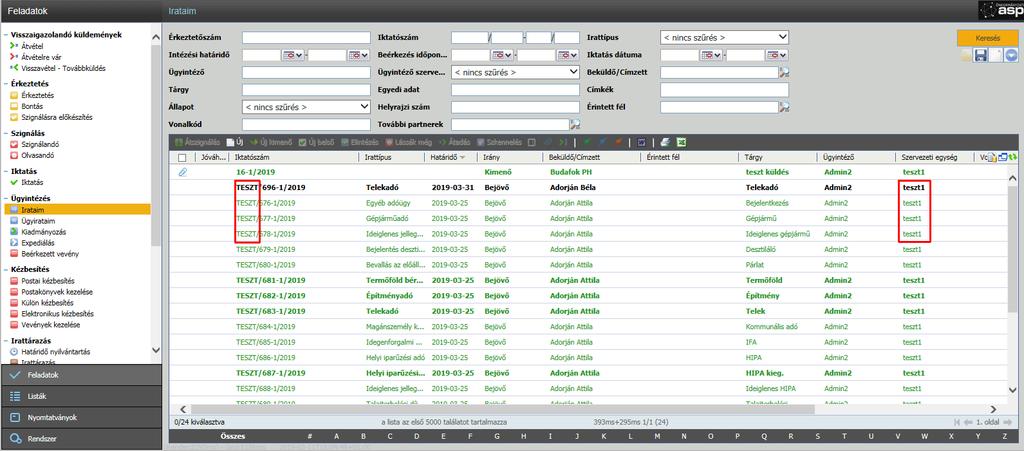The width and height of the screenshot is (1024, 451).
Task: Select row TESZT/681-1/2019
Action: click(x=588, y=280)
